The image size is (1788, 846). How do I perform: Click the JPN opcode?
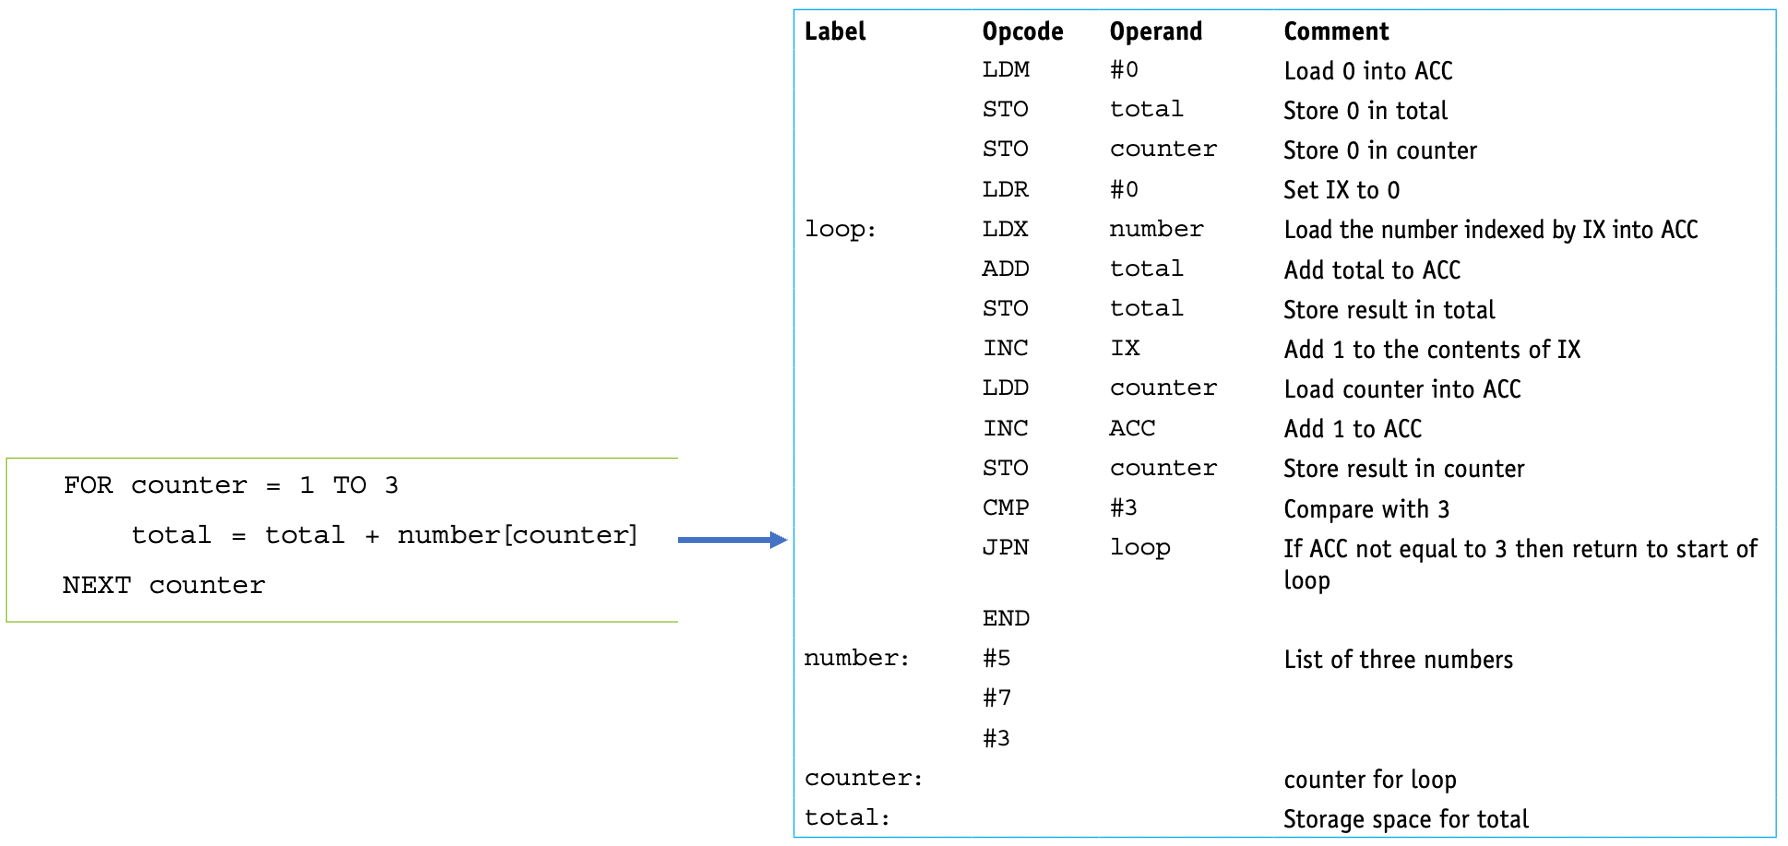[1005, 548]
